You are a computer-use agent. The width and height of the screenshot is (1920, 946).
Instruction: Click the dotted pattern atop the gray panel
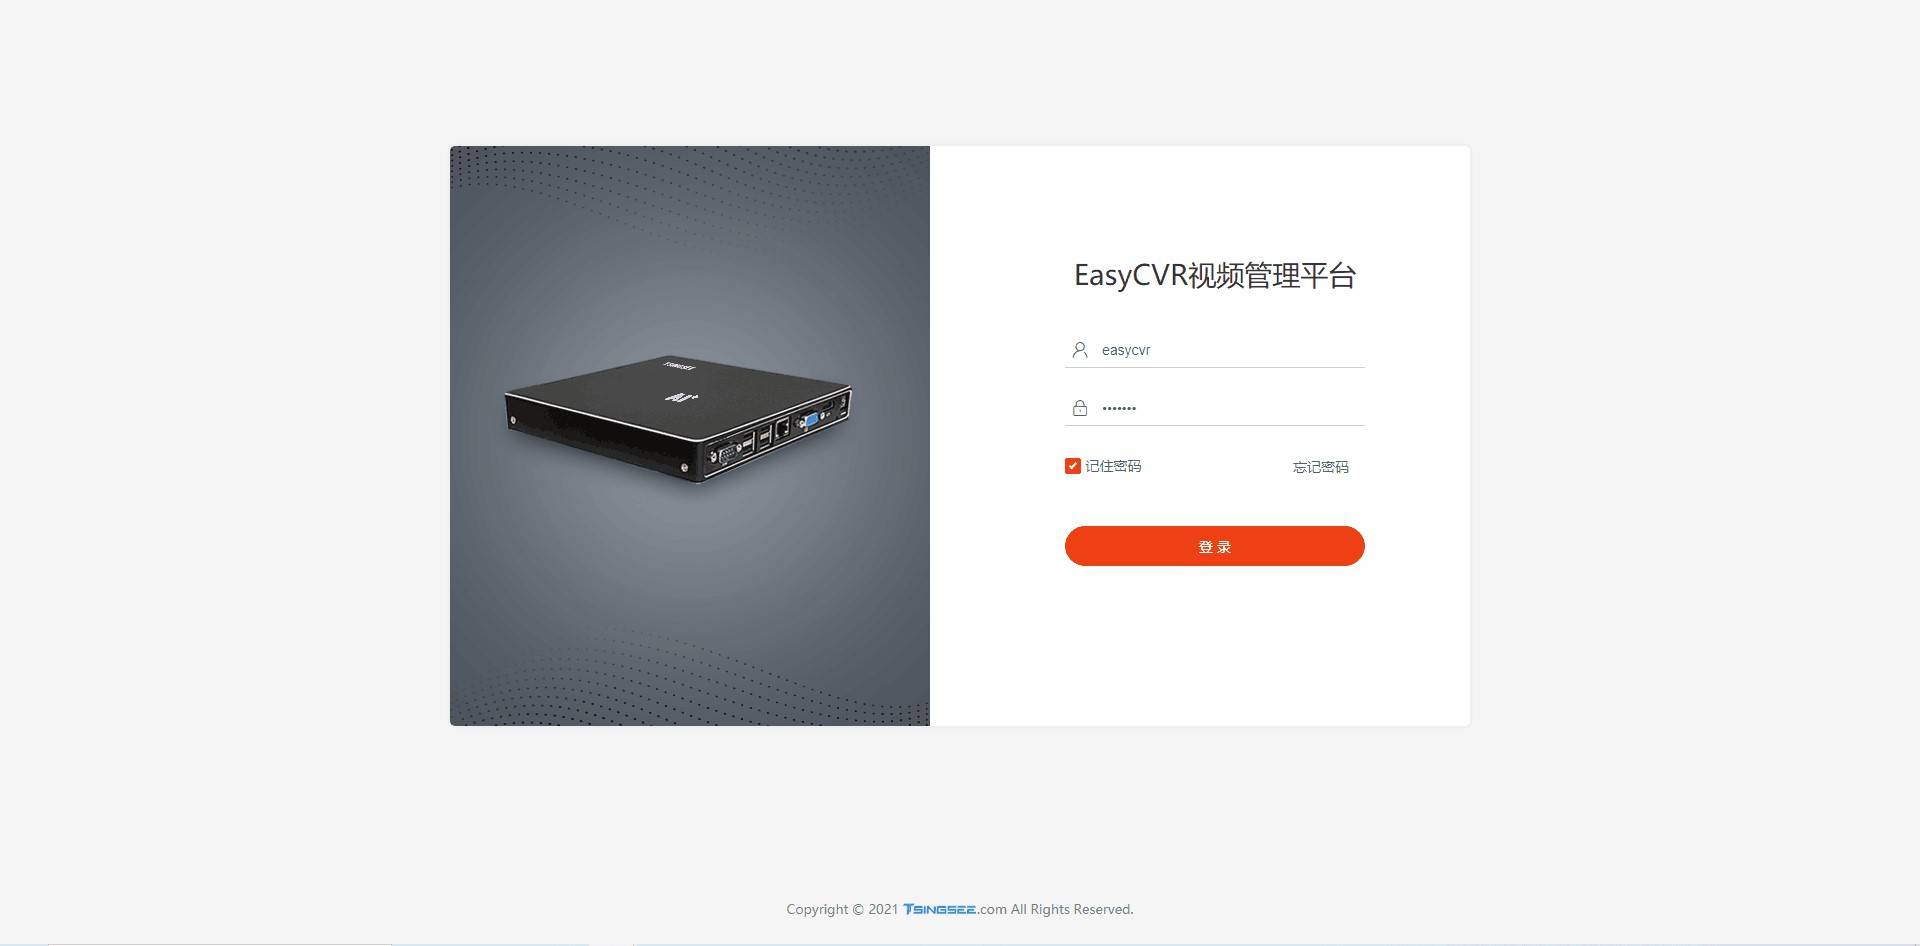(690, 178)
